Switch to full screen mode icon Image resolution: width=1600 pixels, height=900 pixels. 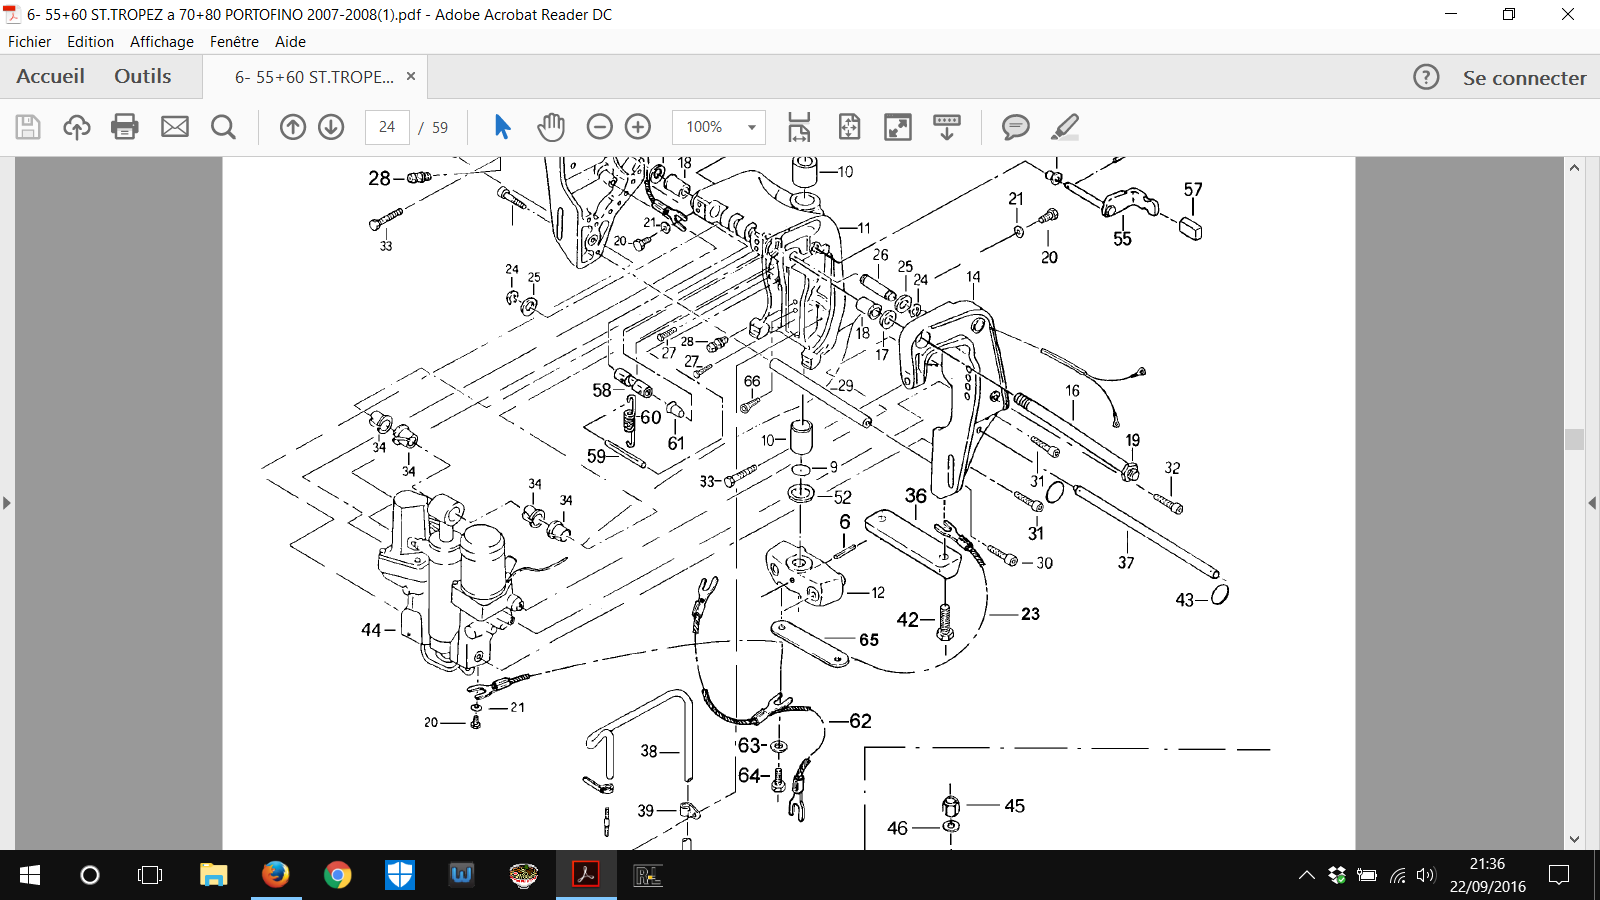click(x=898, y=127)
